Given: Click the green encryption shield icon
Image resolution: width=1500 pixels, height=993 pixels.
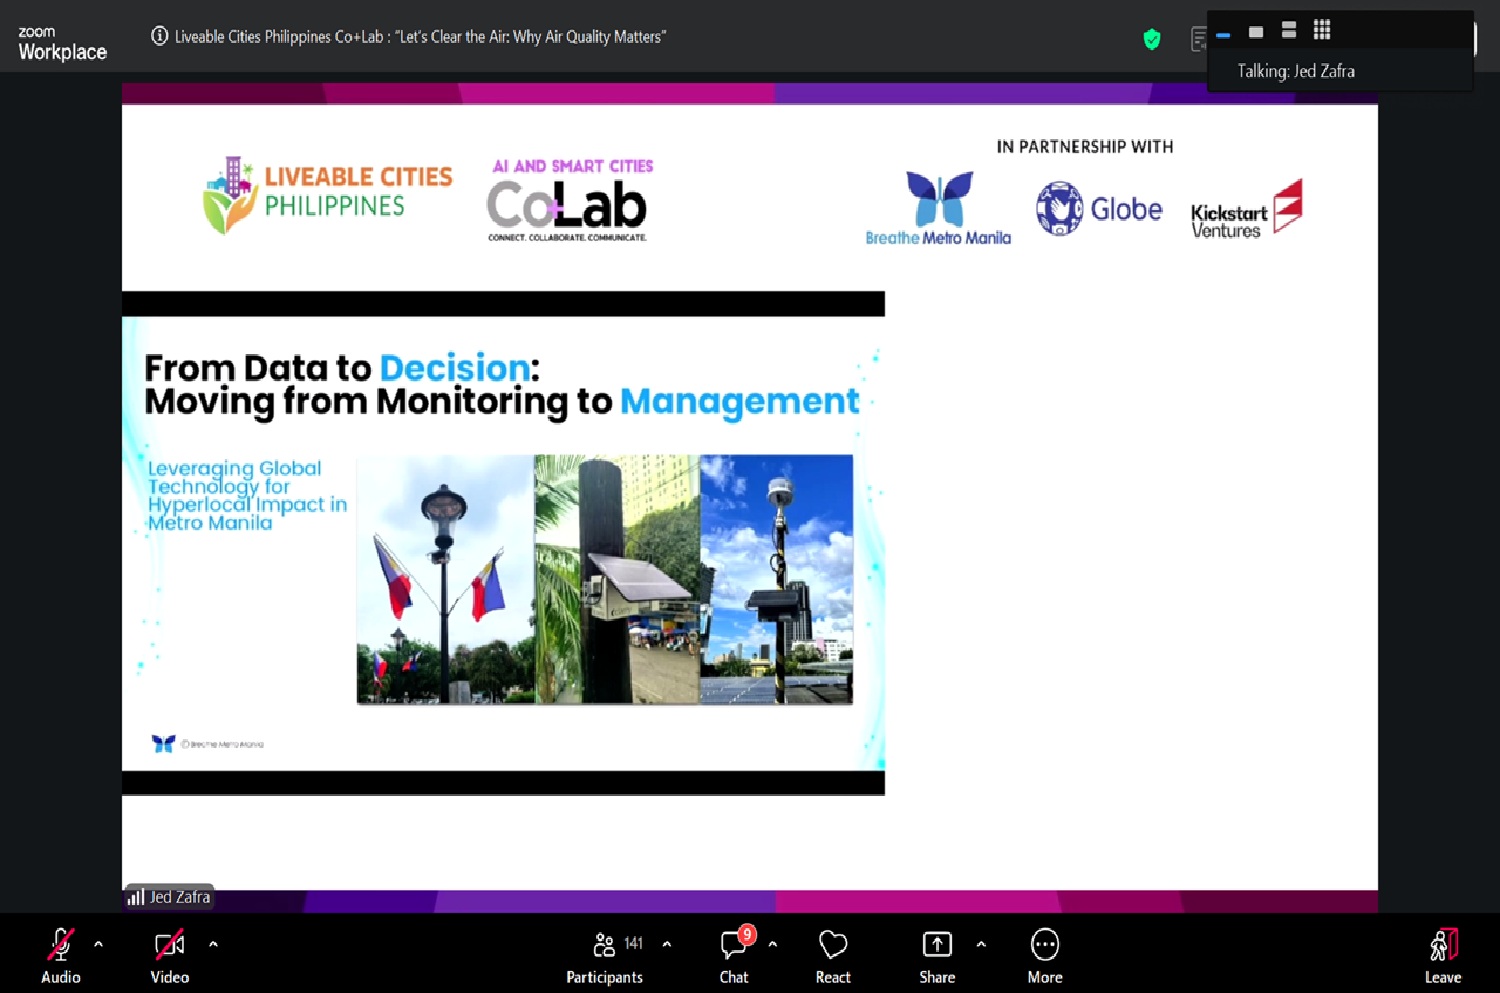Looking at the screenshot, I should 1152,39.
